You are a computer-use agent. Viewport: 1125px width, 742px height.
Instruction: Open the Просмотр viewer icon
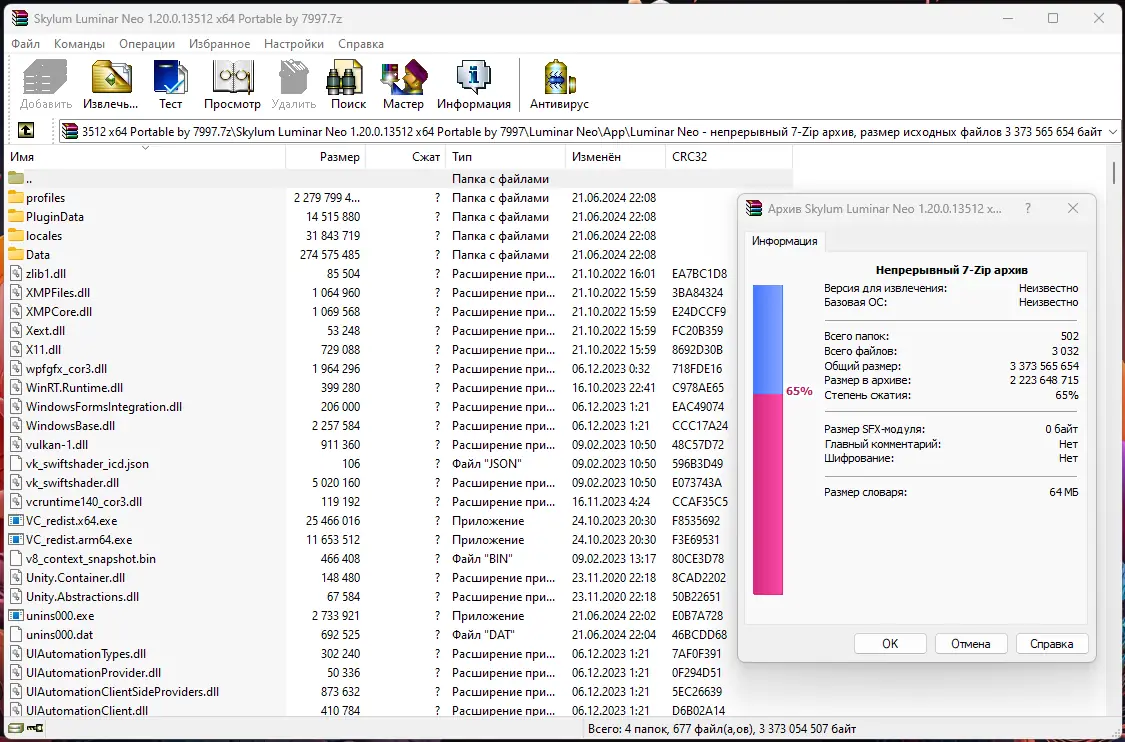(x=232, y=77)
